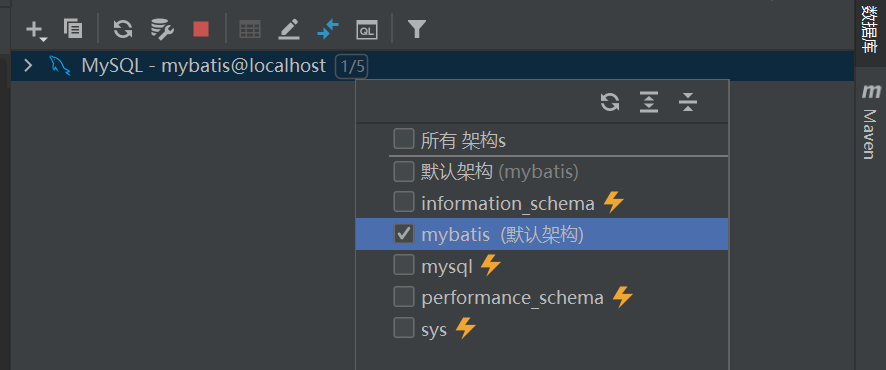
Task: Enable the information_schema checkbox
Action: point(403,202)
